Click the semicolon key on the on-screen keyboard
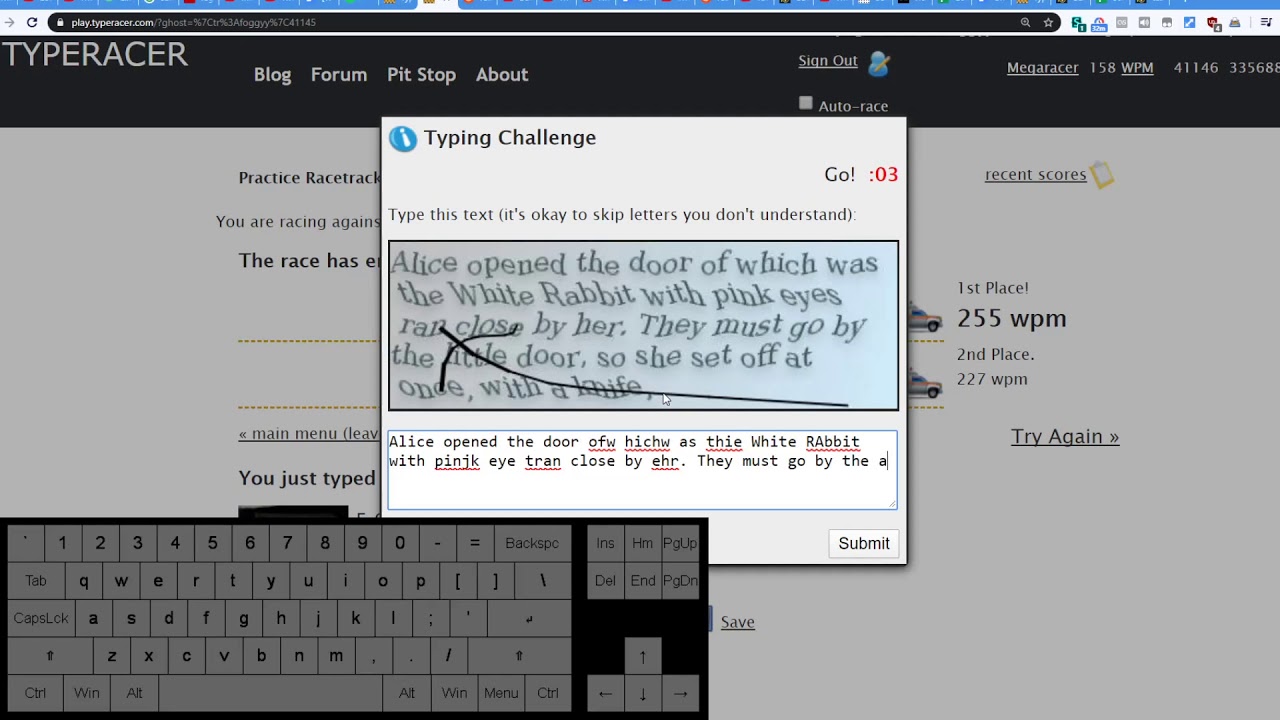The image size is (1280, 720). coord(430,618)
